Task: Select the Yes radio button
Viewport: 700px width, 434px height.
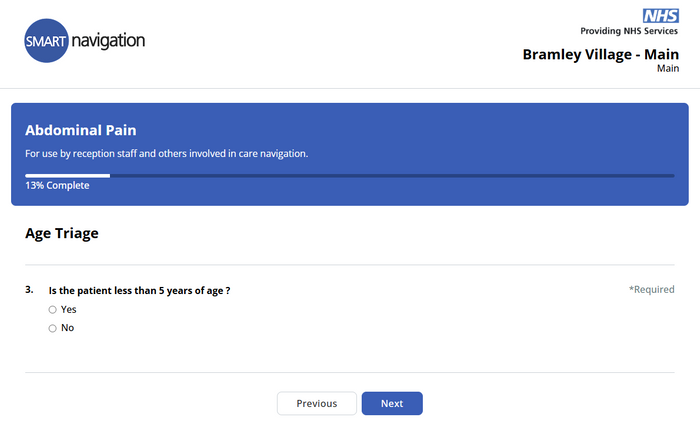Action: 53,309
